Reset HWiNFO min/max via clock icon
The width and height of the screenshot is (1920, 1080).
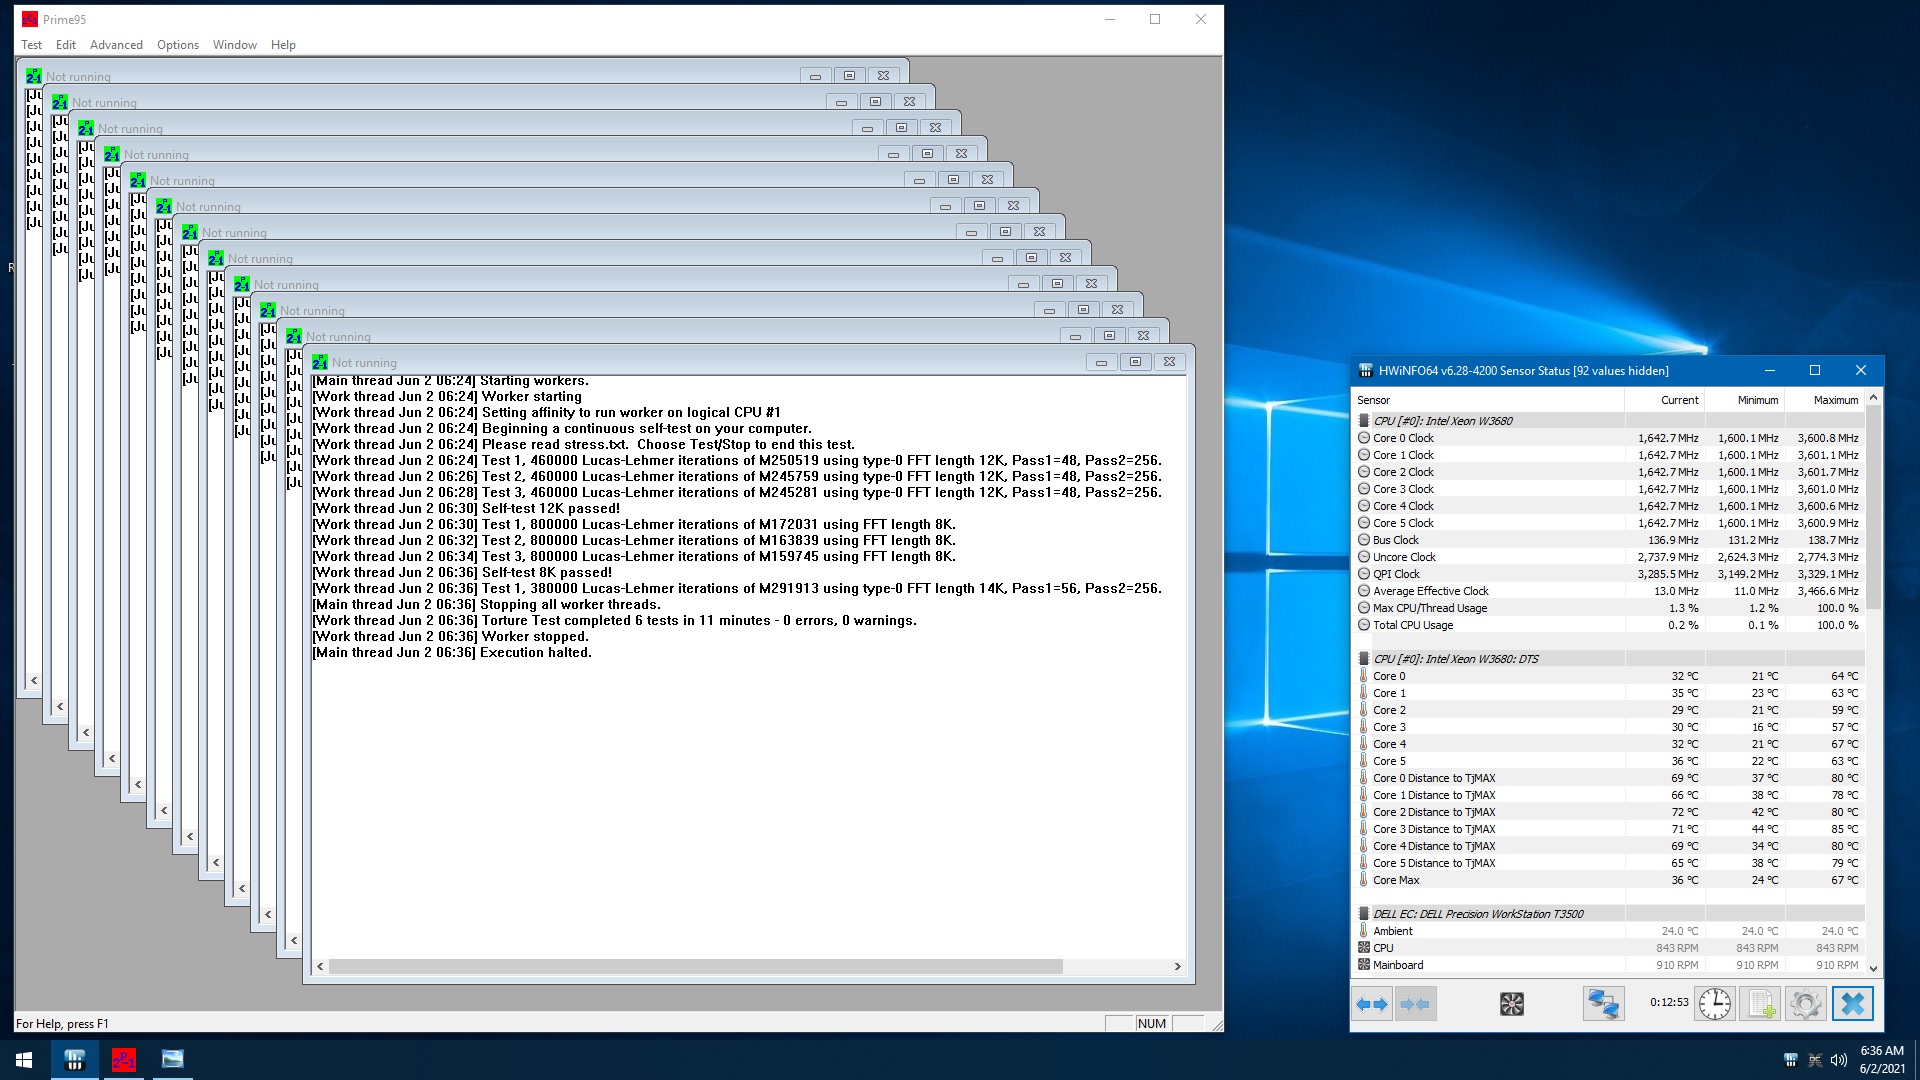click(1715, 1004)
